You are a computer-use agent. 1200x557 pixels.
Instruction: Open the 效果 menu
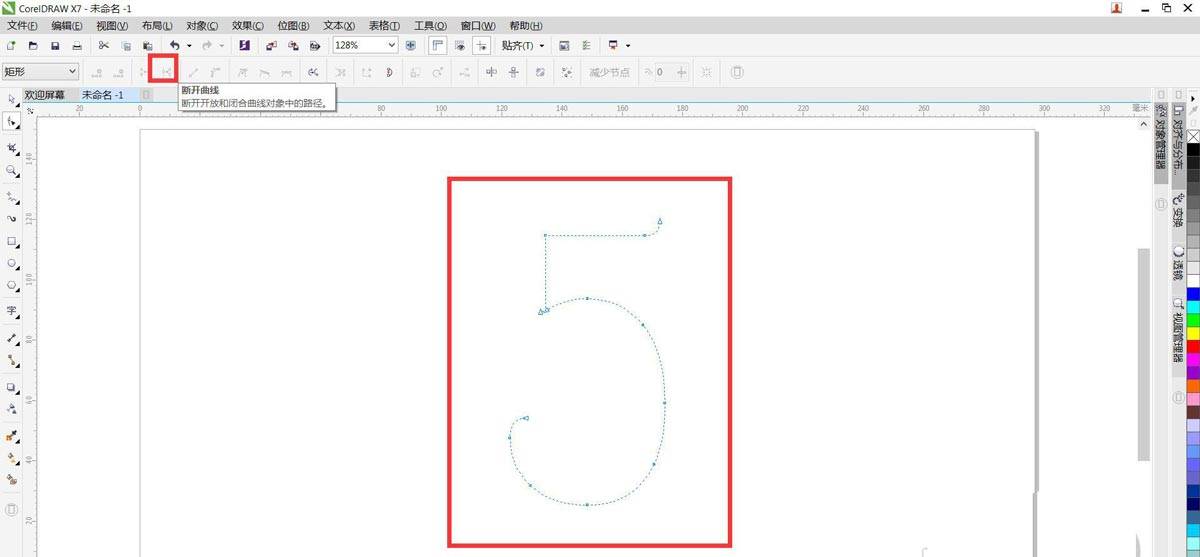pos(247,26)
